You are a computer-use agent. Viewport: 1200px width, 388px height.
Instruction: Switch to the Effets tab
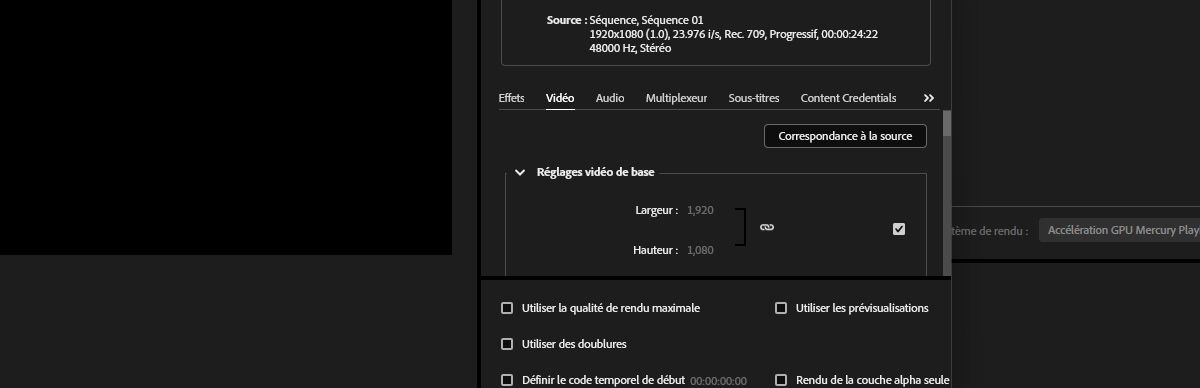(511, 98)
